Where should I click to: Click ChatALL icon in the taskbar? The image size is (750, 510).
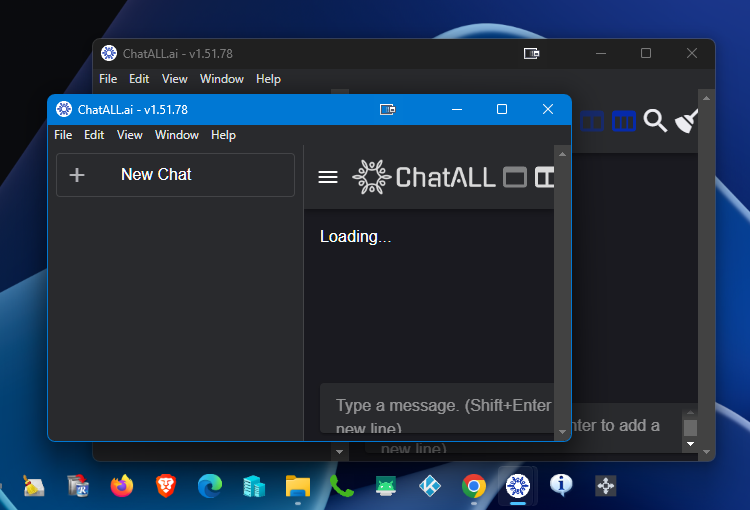pyautogui.click(x=518, y=486)
